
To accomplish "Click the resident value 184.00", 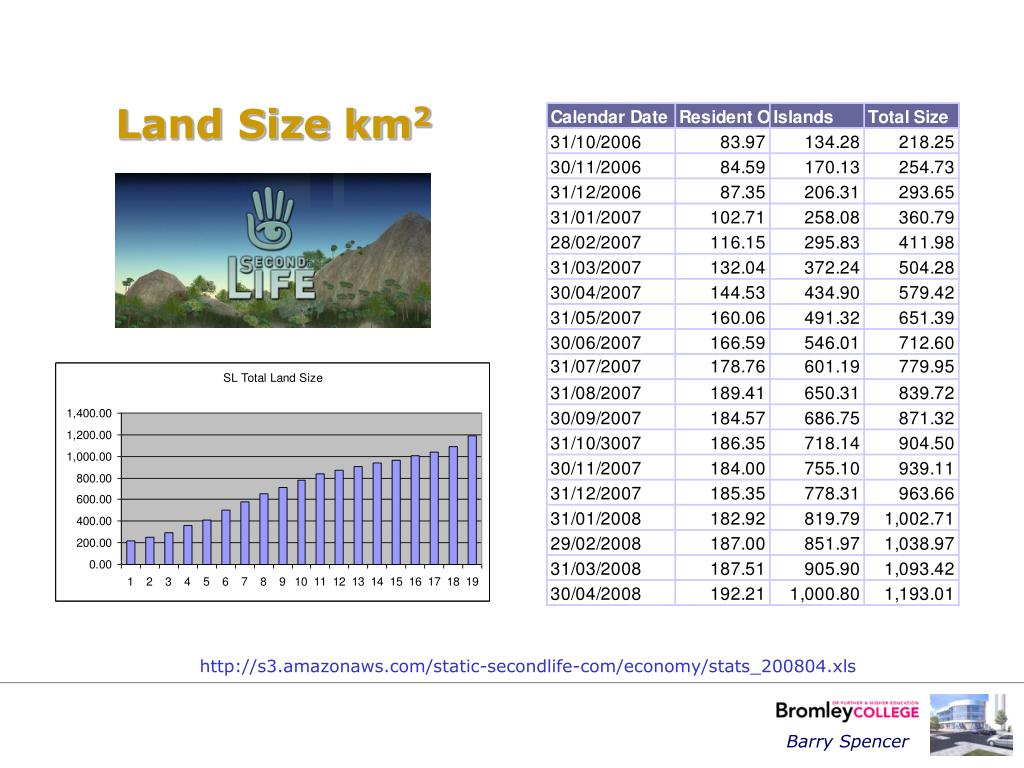I will click(x=737, y=468).
